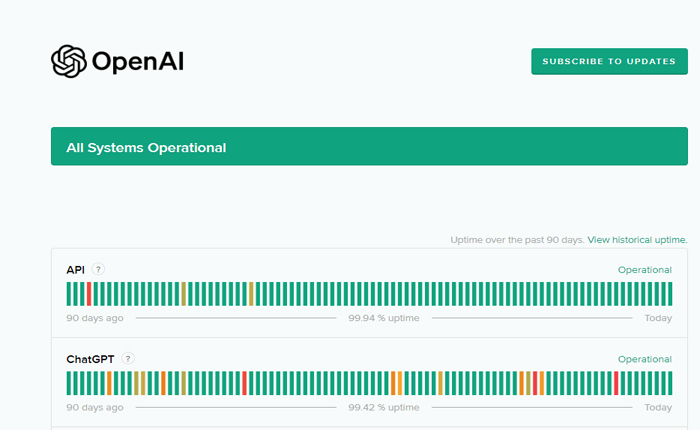This screenshot has height=430, width=700.
Task: Open the View historical uptime link
Action: [637, 240]
